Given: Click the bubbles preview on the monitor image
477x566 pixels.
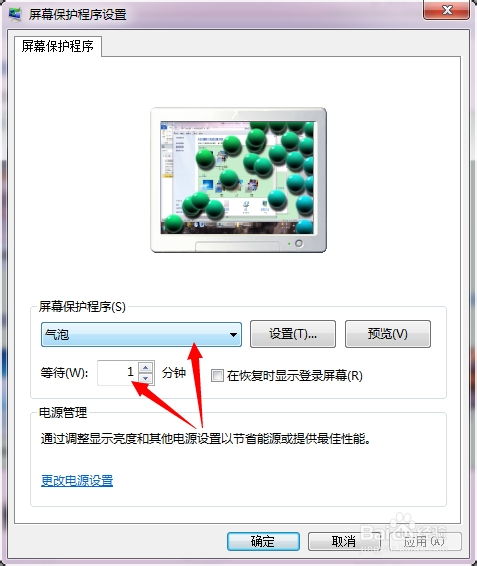Looking at the screenshot, I should 237,178.
